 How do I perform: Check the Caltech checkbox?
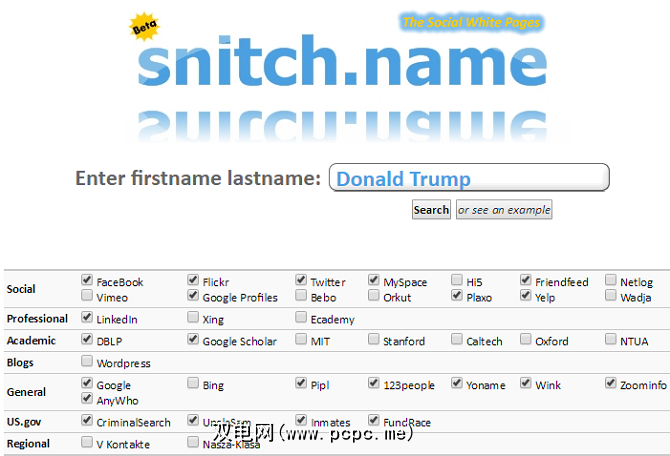pos(457,339)
